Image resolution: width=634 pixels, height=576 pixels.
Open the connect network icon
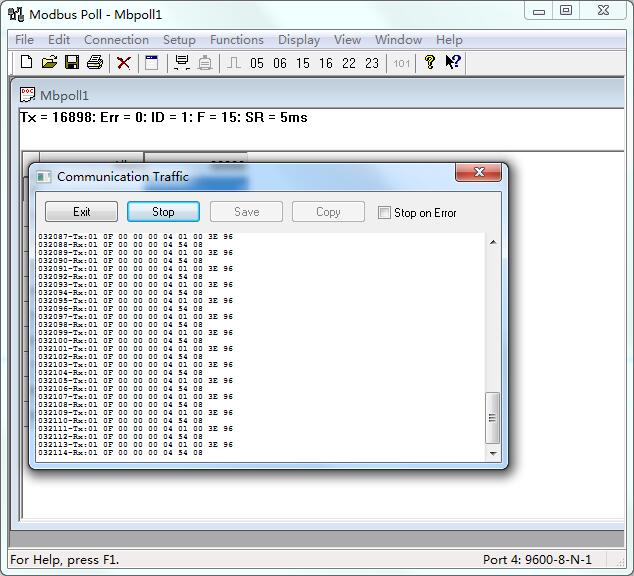[x=182, y=63]
